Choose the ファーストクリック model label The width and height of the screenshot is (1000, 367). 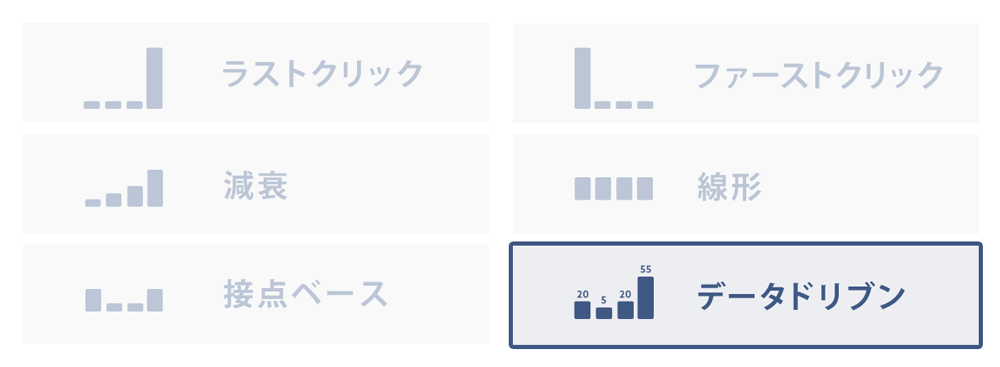point(819,75)
